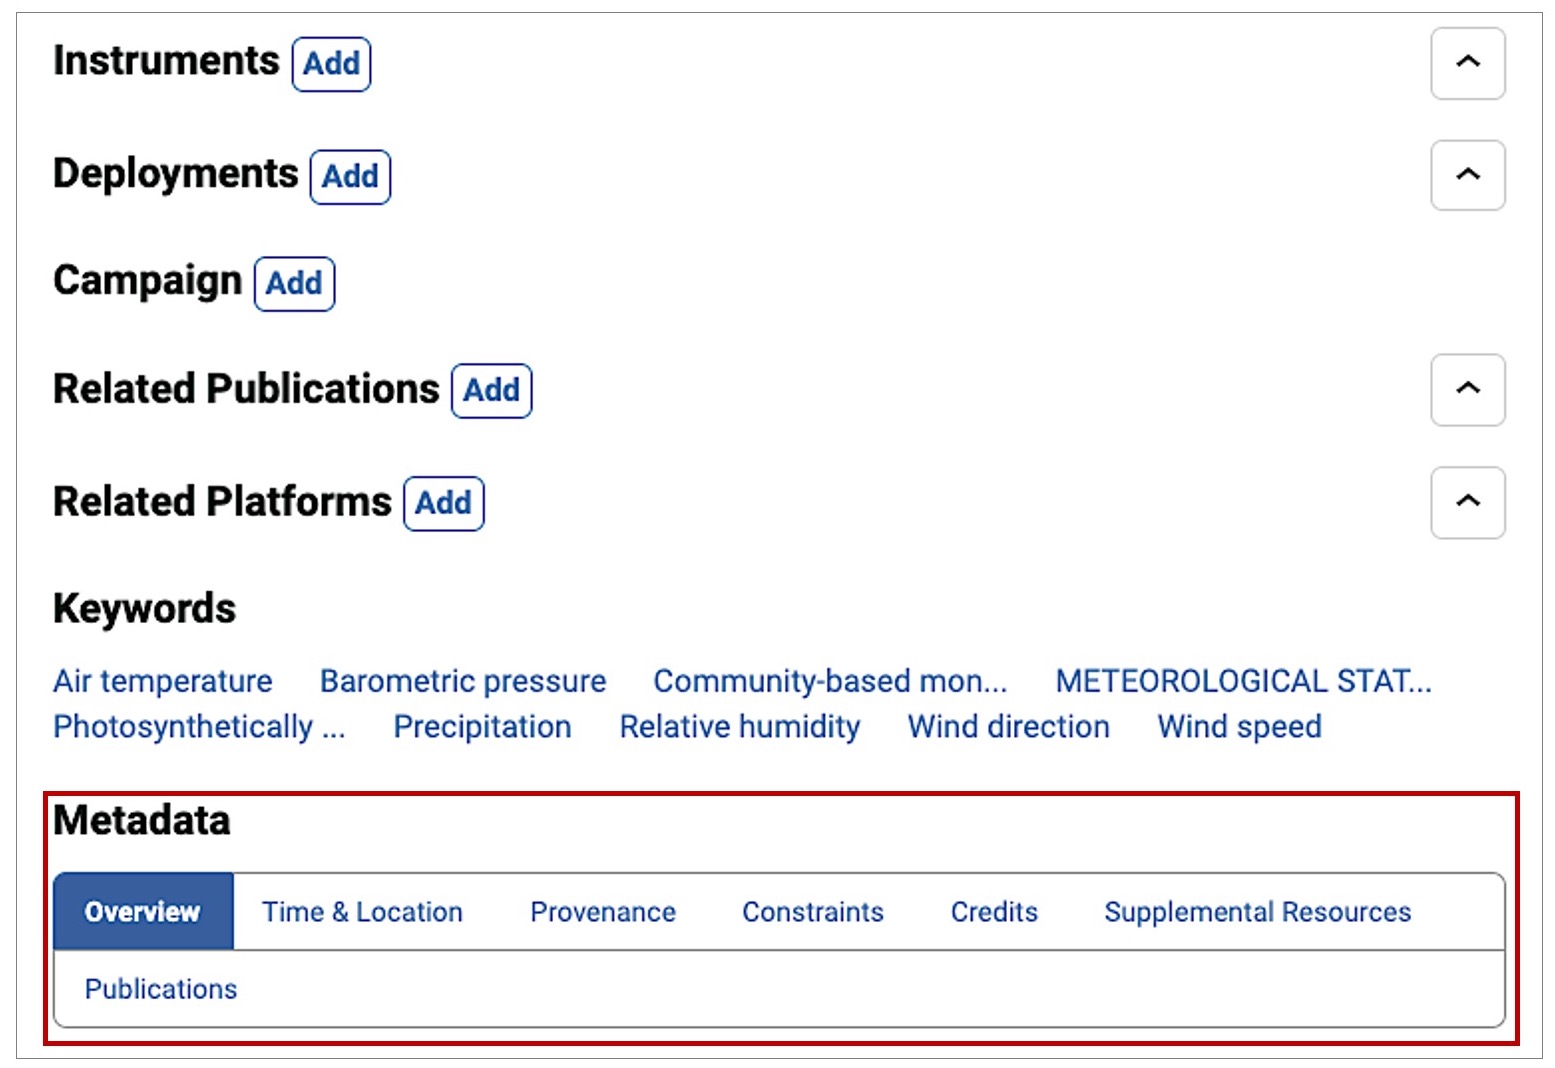Collapse the Related Platforms section chevron
1555x1068 pixels.
pyautogui.click(x=1467, y=502)
